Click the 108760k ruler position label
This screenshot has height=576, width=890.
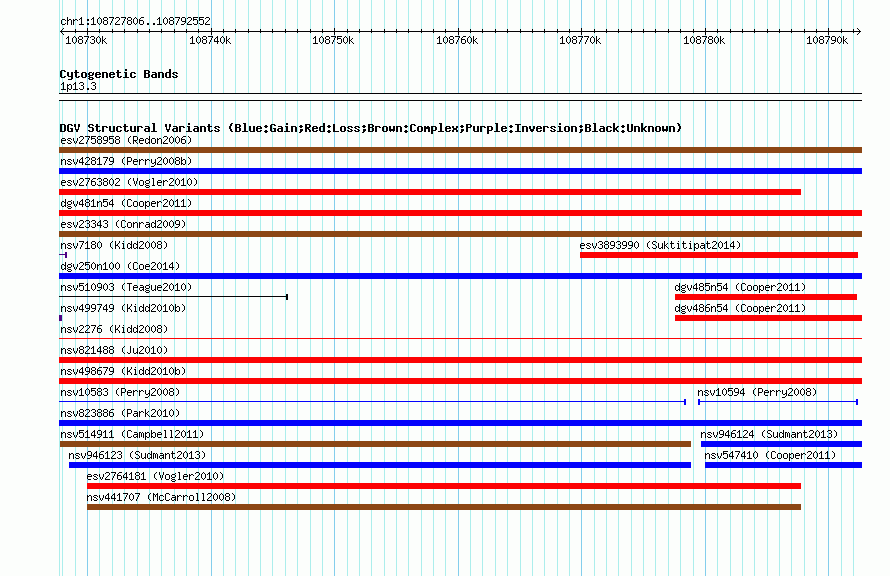[456, 40]
